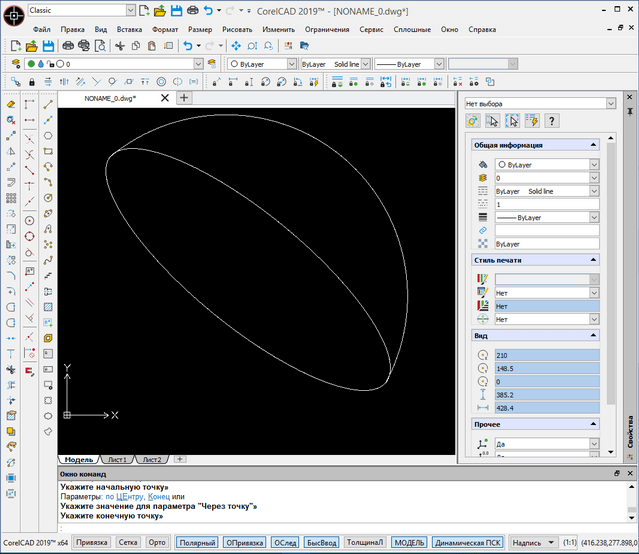Toggle the Привязка snap button
639x554 pixels.
click(92, 543)
